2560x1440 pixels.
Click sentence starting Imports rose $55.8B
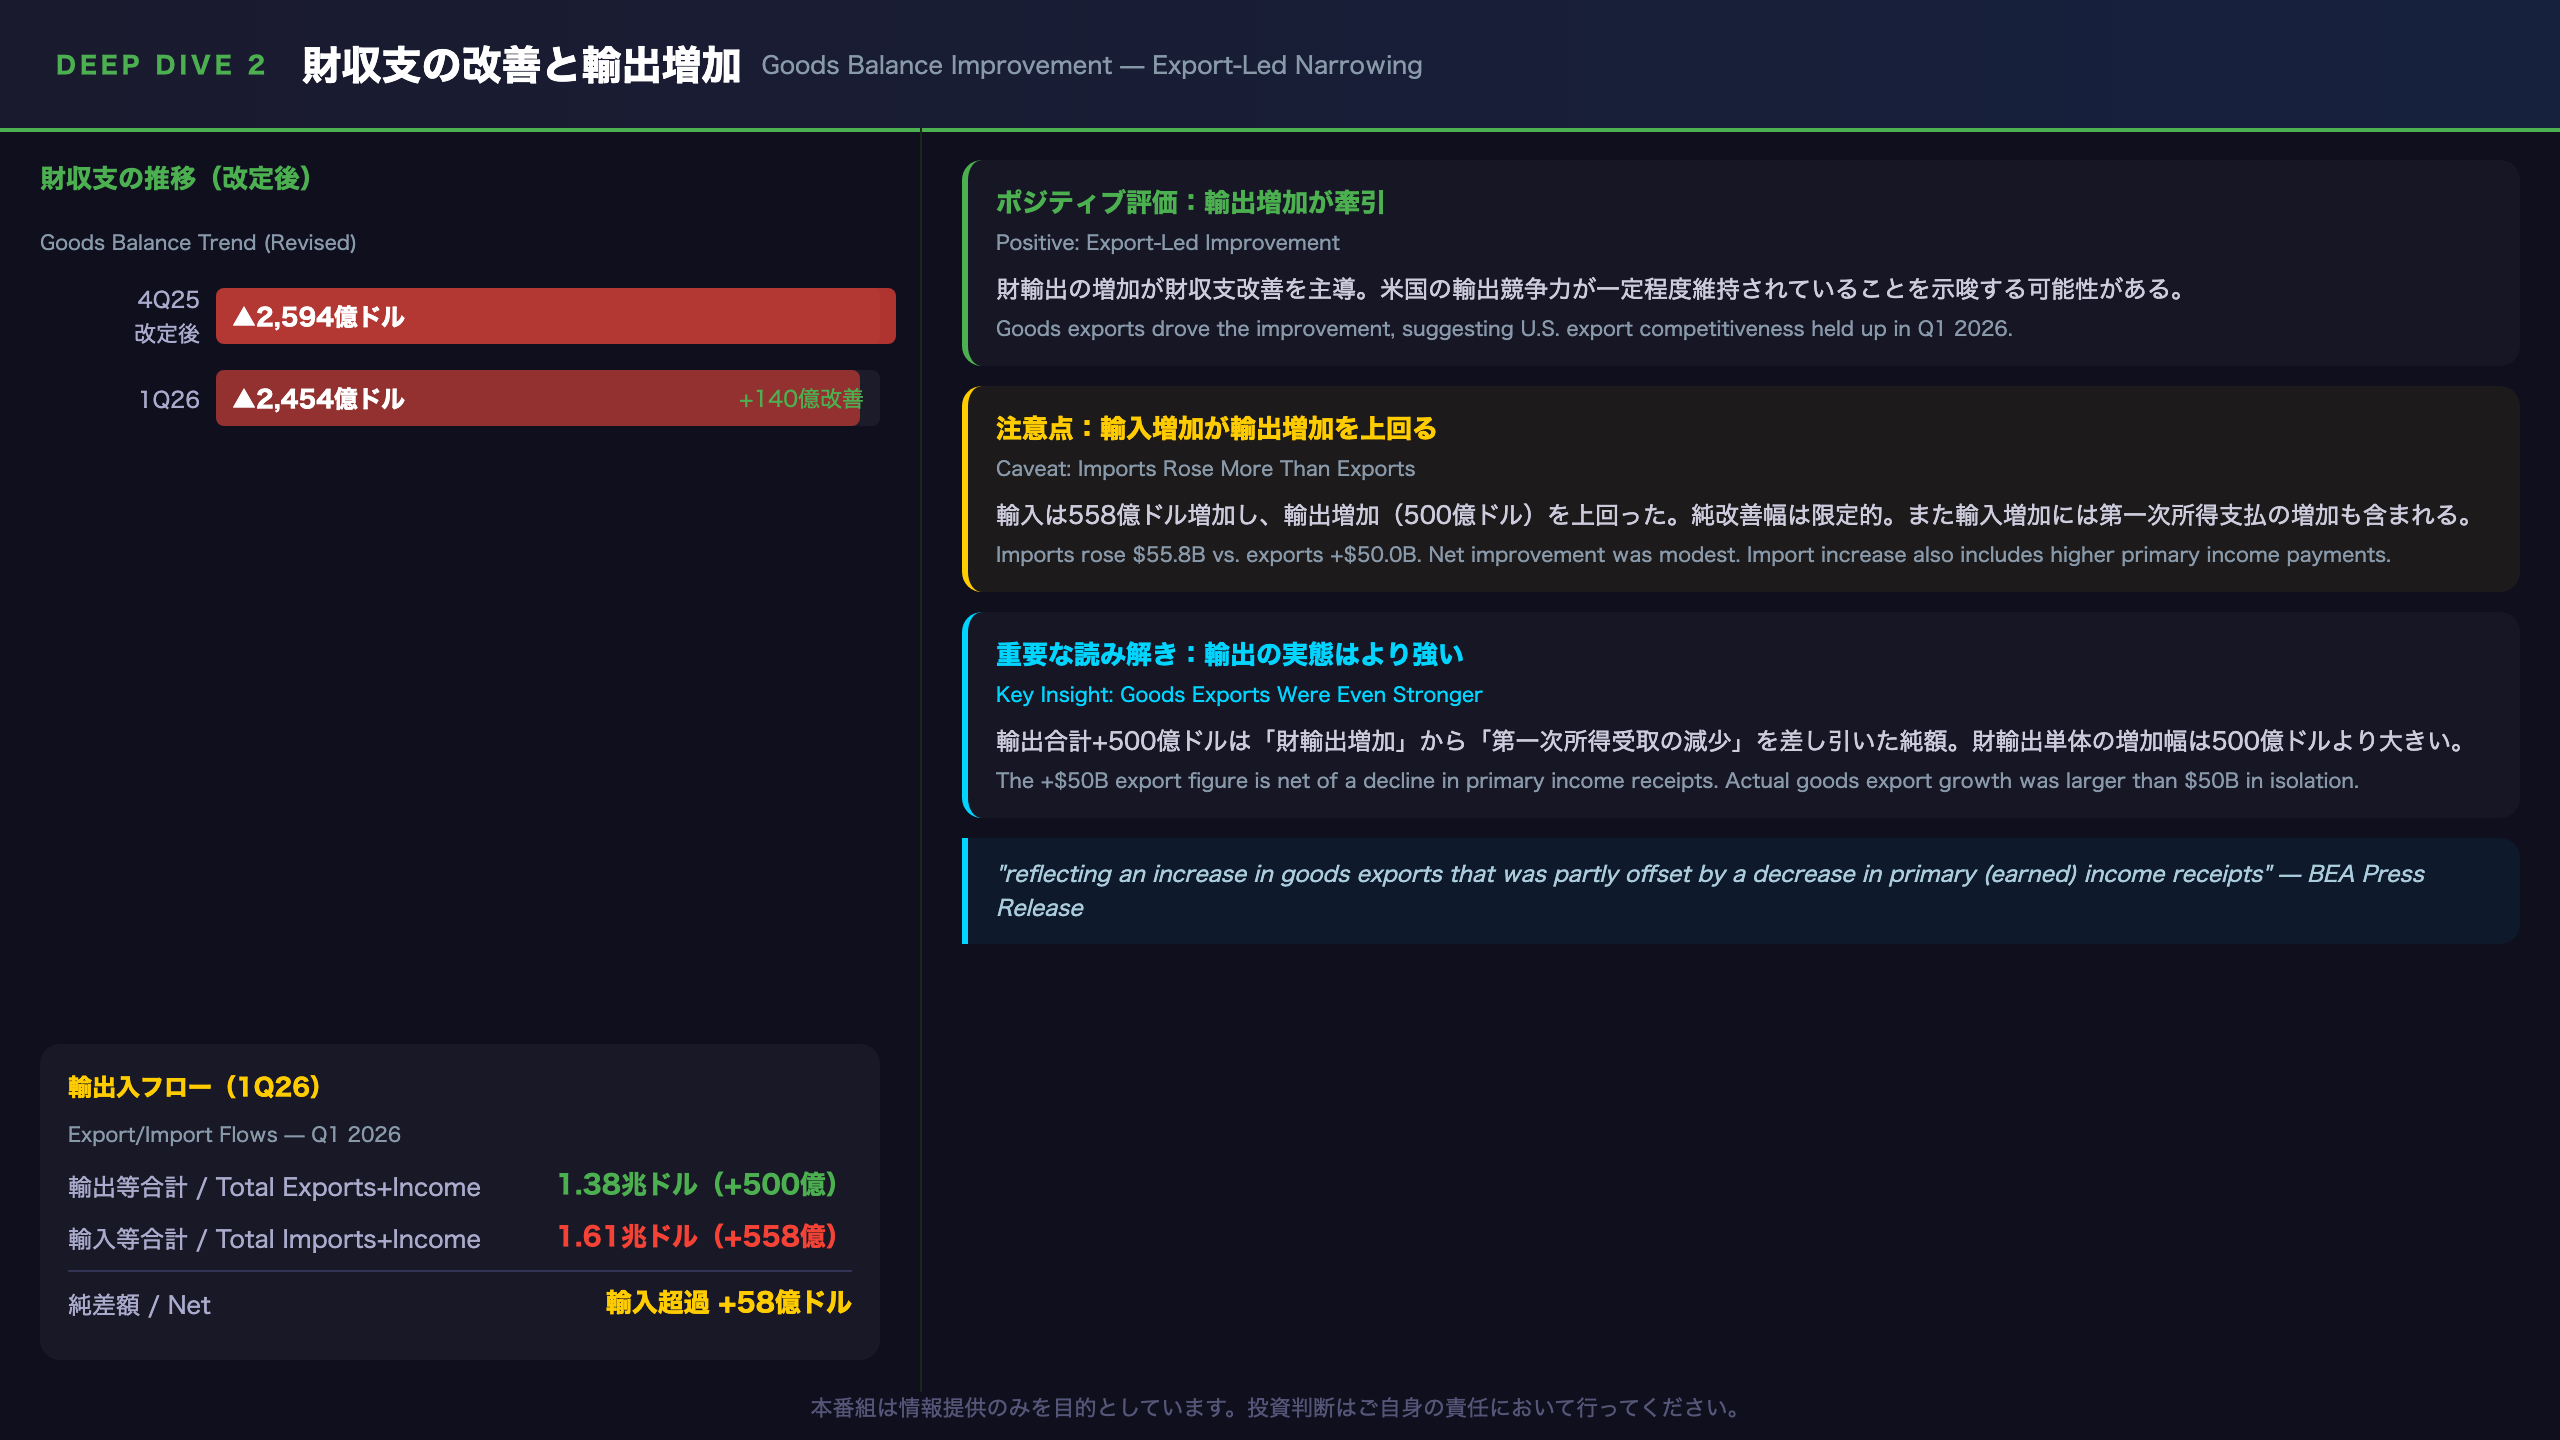[x=1693, y=555]
